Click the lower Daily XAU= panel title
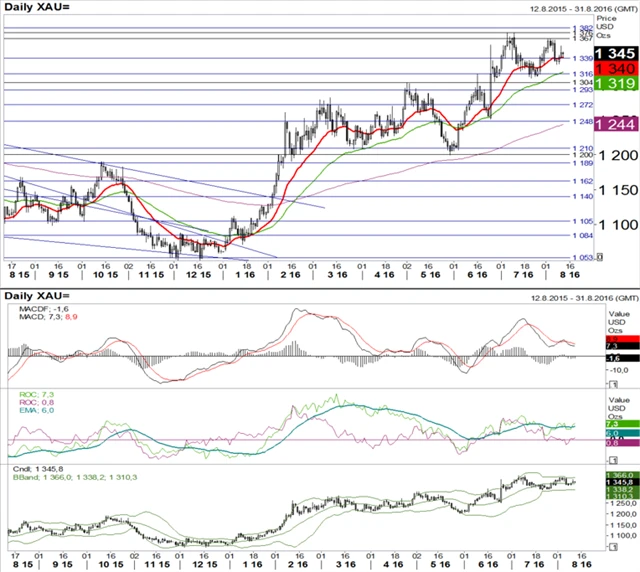Viewport: 640px width, 572px height. 36,297
